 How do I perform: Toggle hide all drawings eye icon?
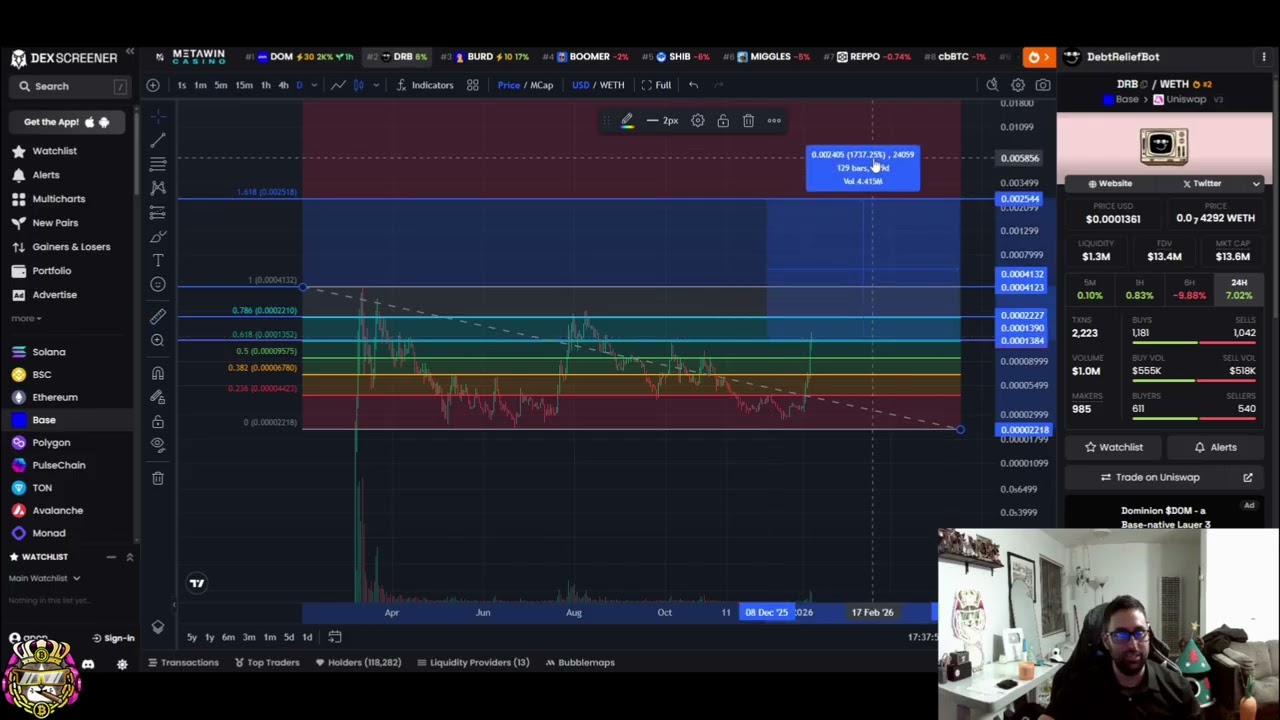click(x=158, y=445)
